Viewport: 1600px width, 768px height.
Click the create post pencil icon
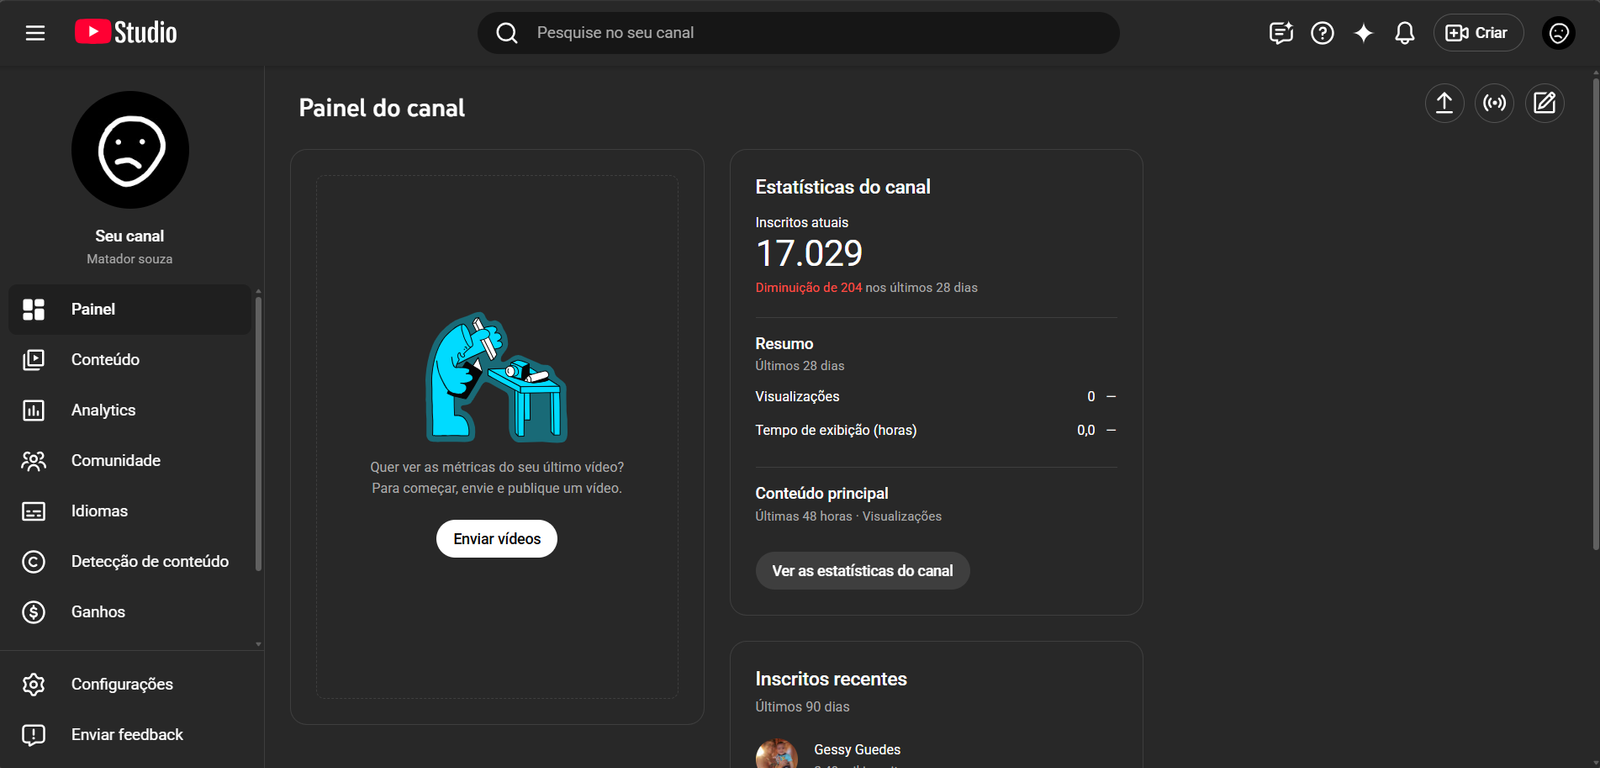(1544, 103)
